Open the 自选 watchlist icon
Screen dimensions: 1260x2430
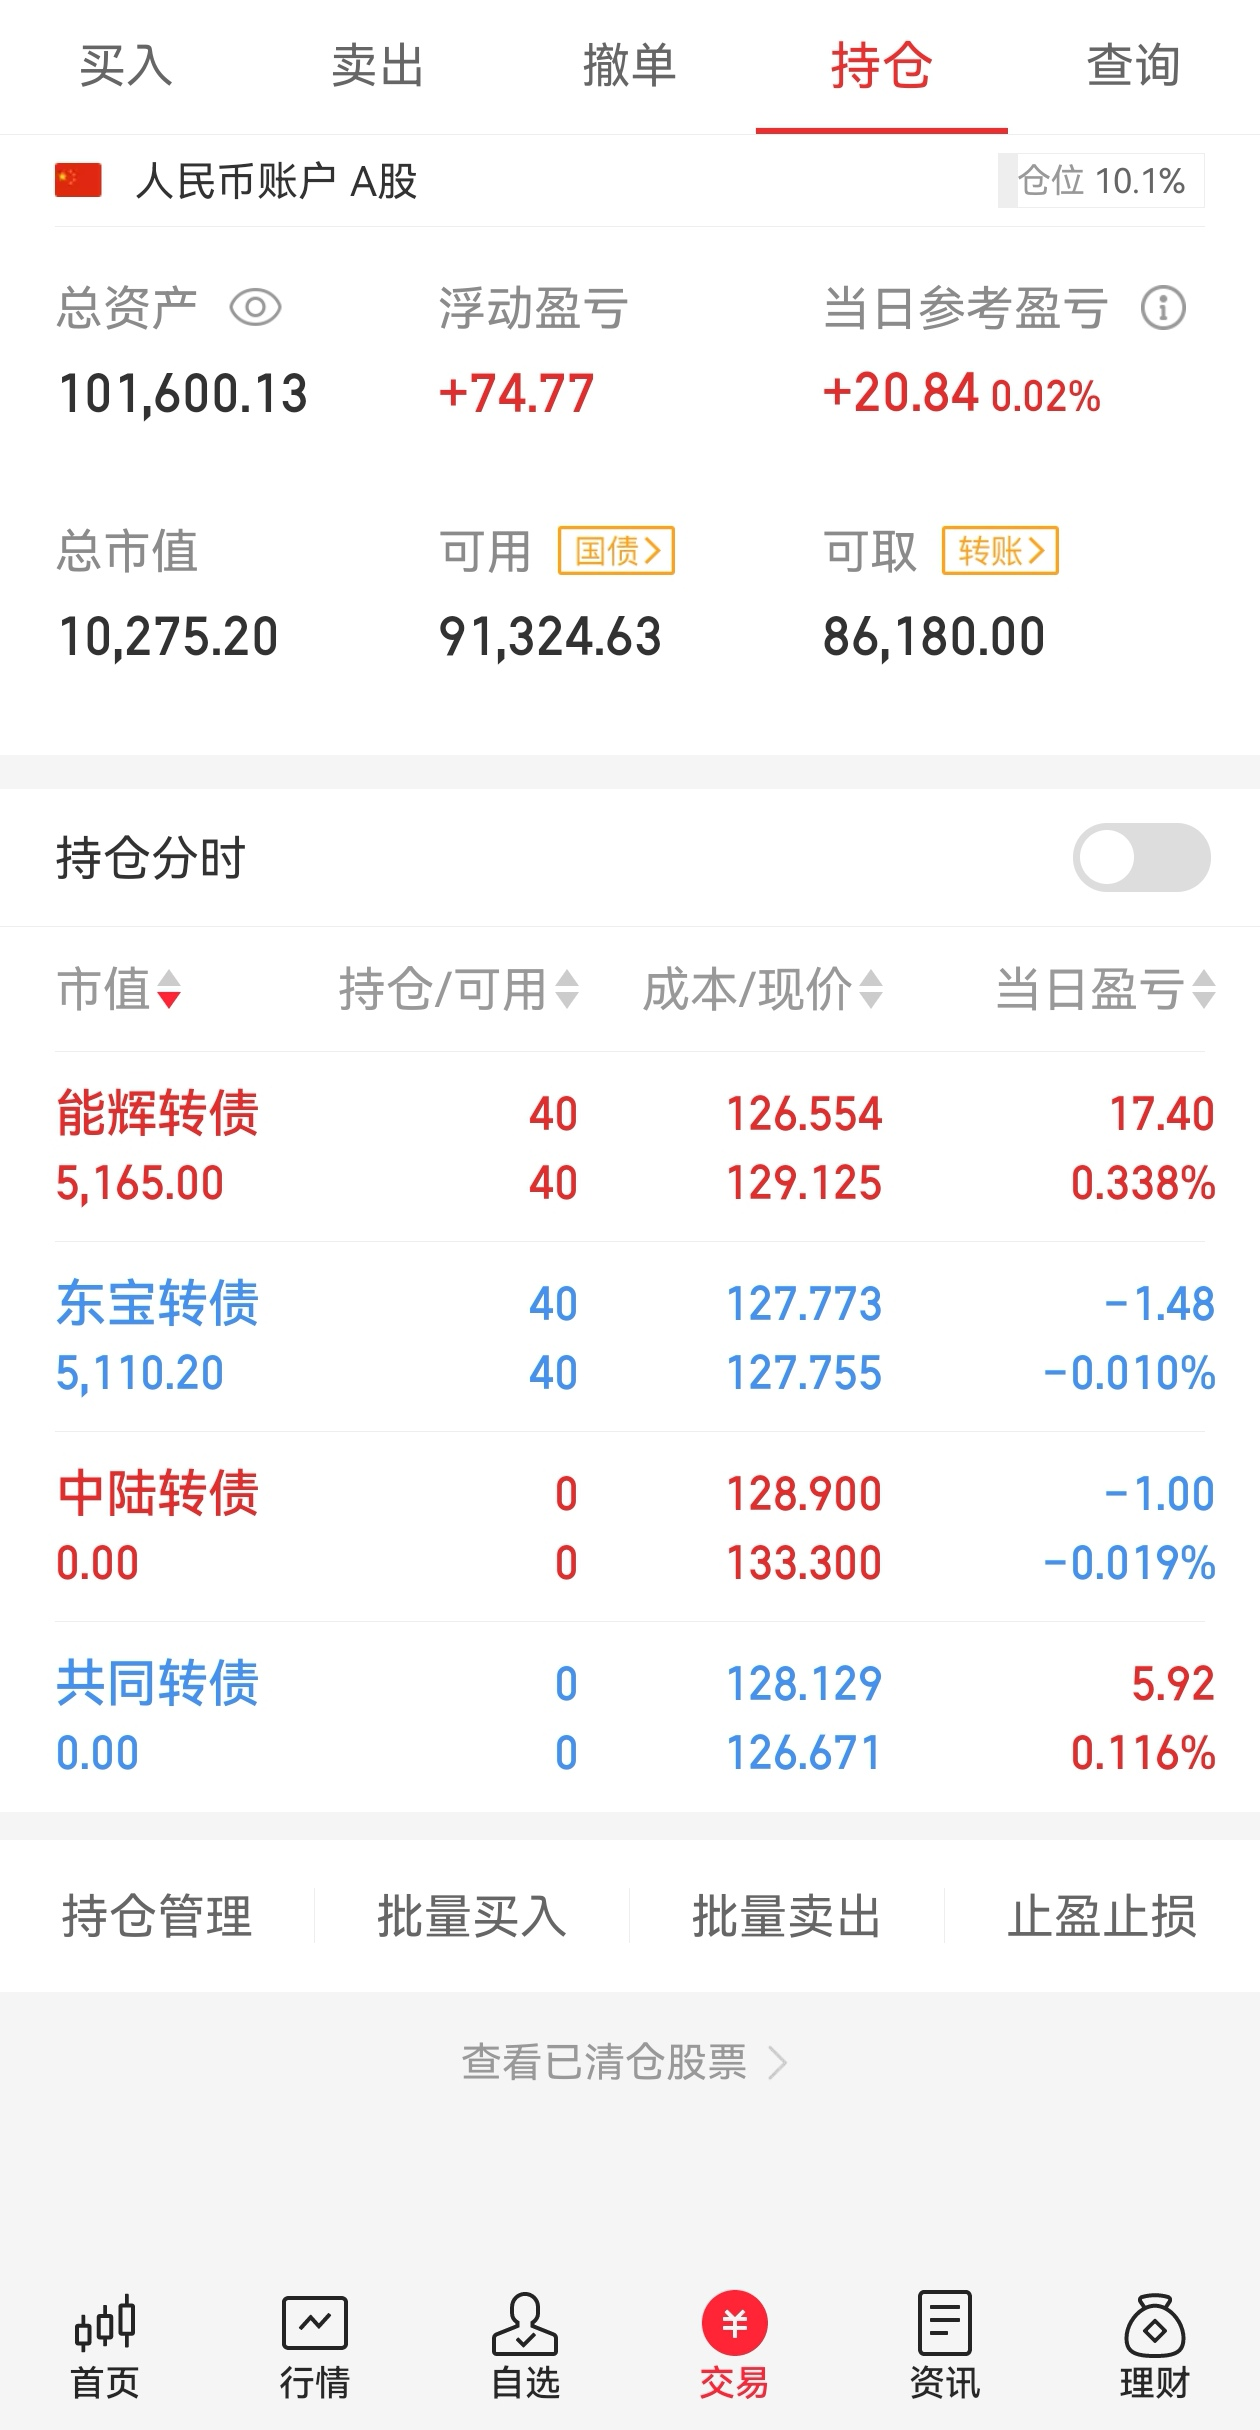coord(525,2345)
